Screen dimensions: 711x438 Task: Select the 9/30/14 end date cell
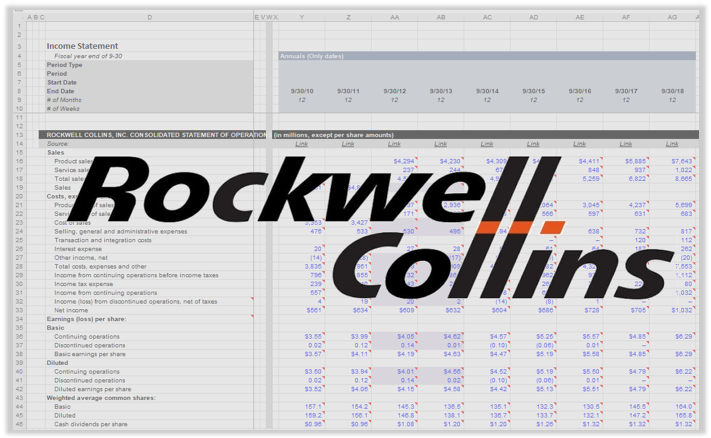coord(487,91)
